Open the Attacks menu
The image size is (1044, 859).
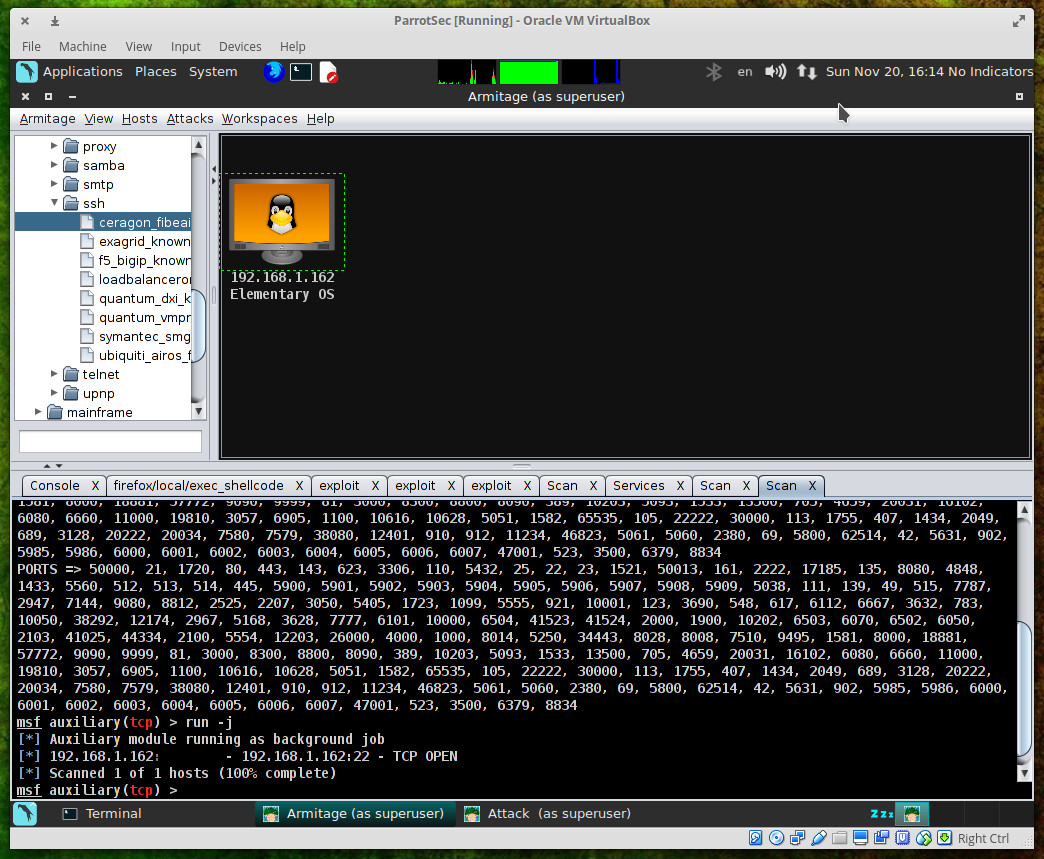click(190, 119)
